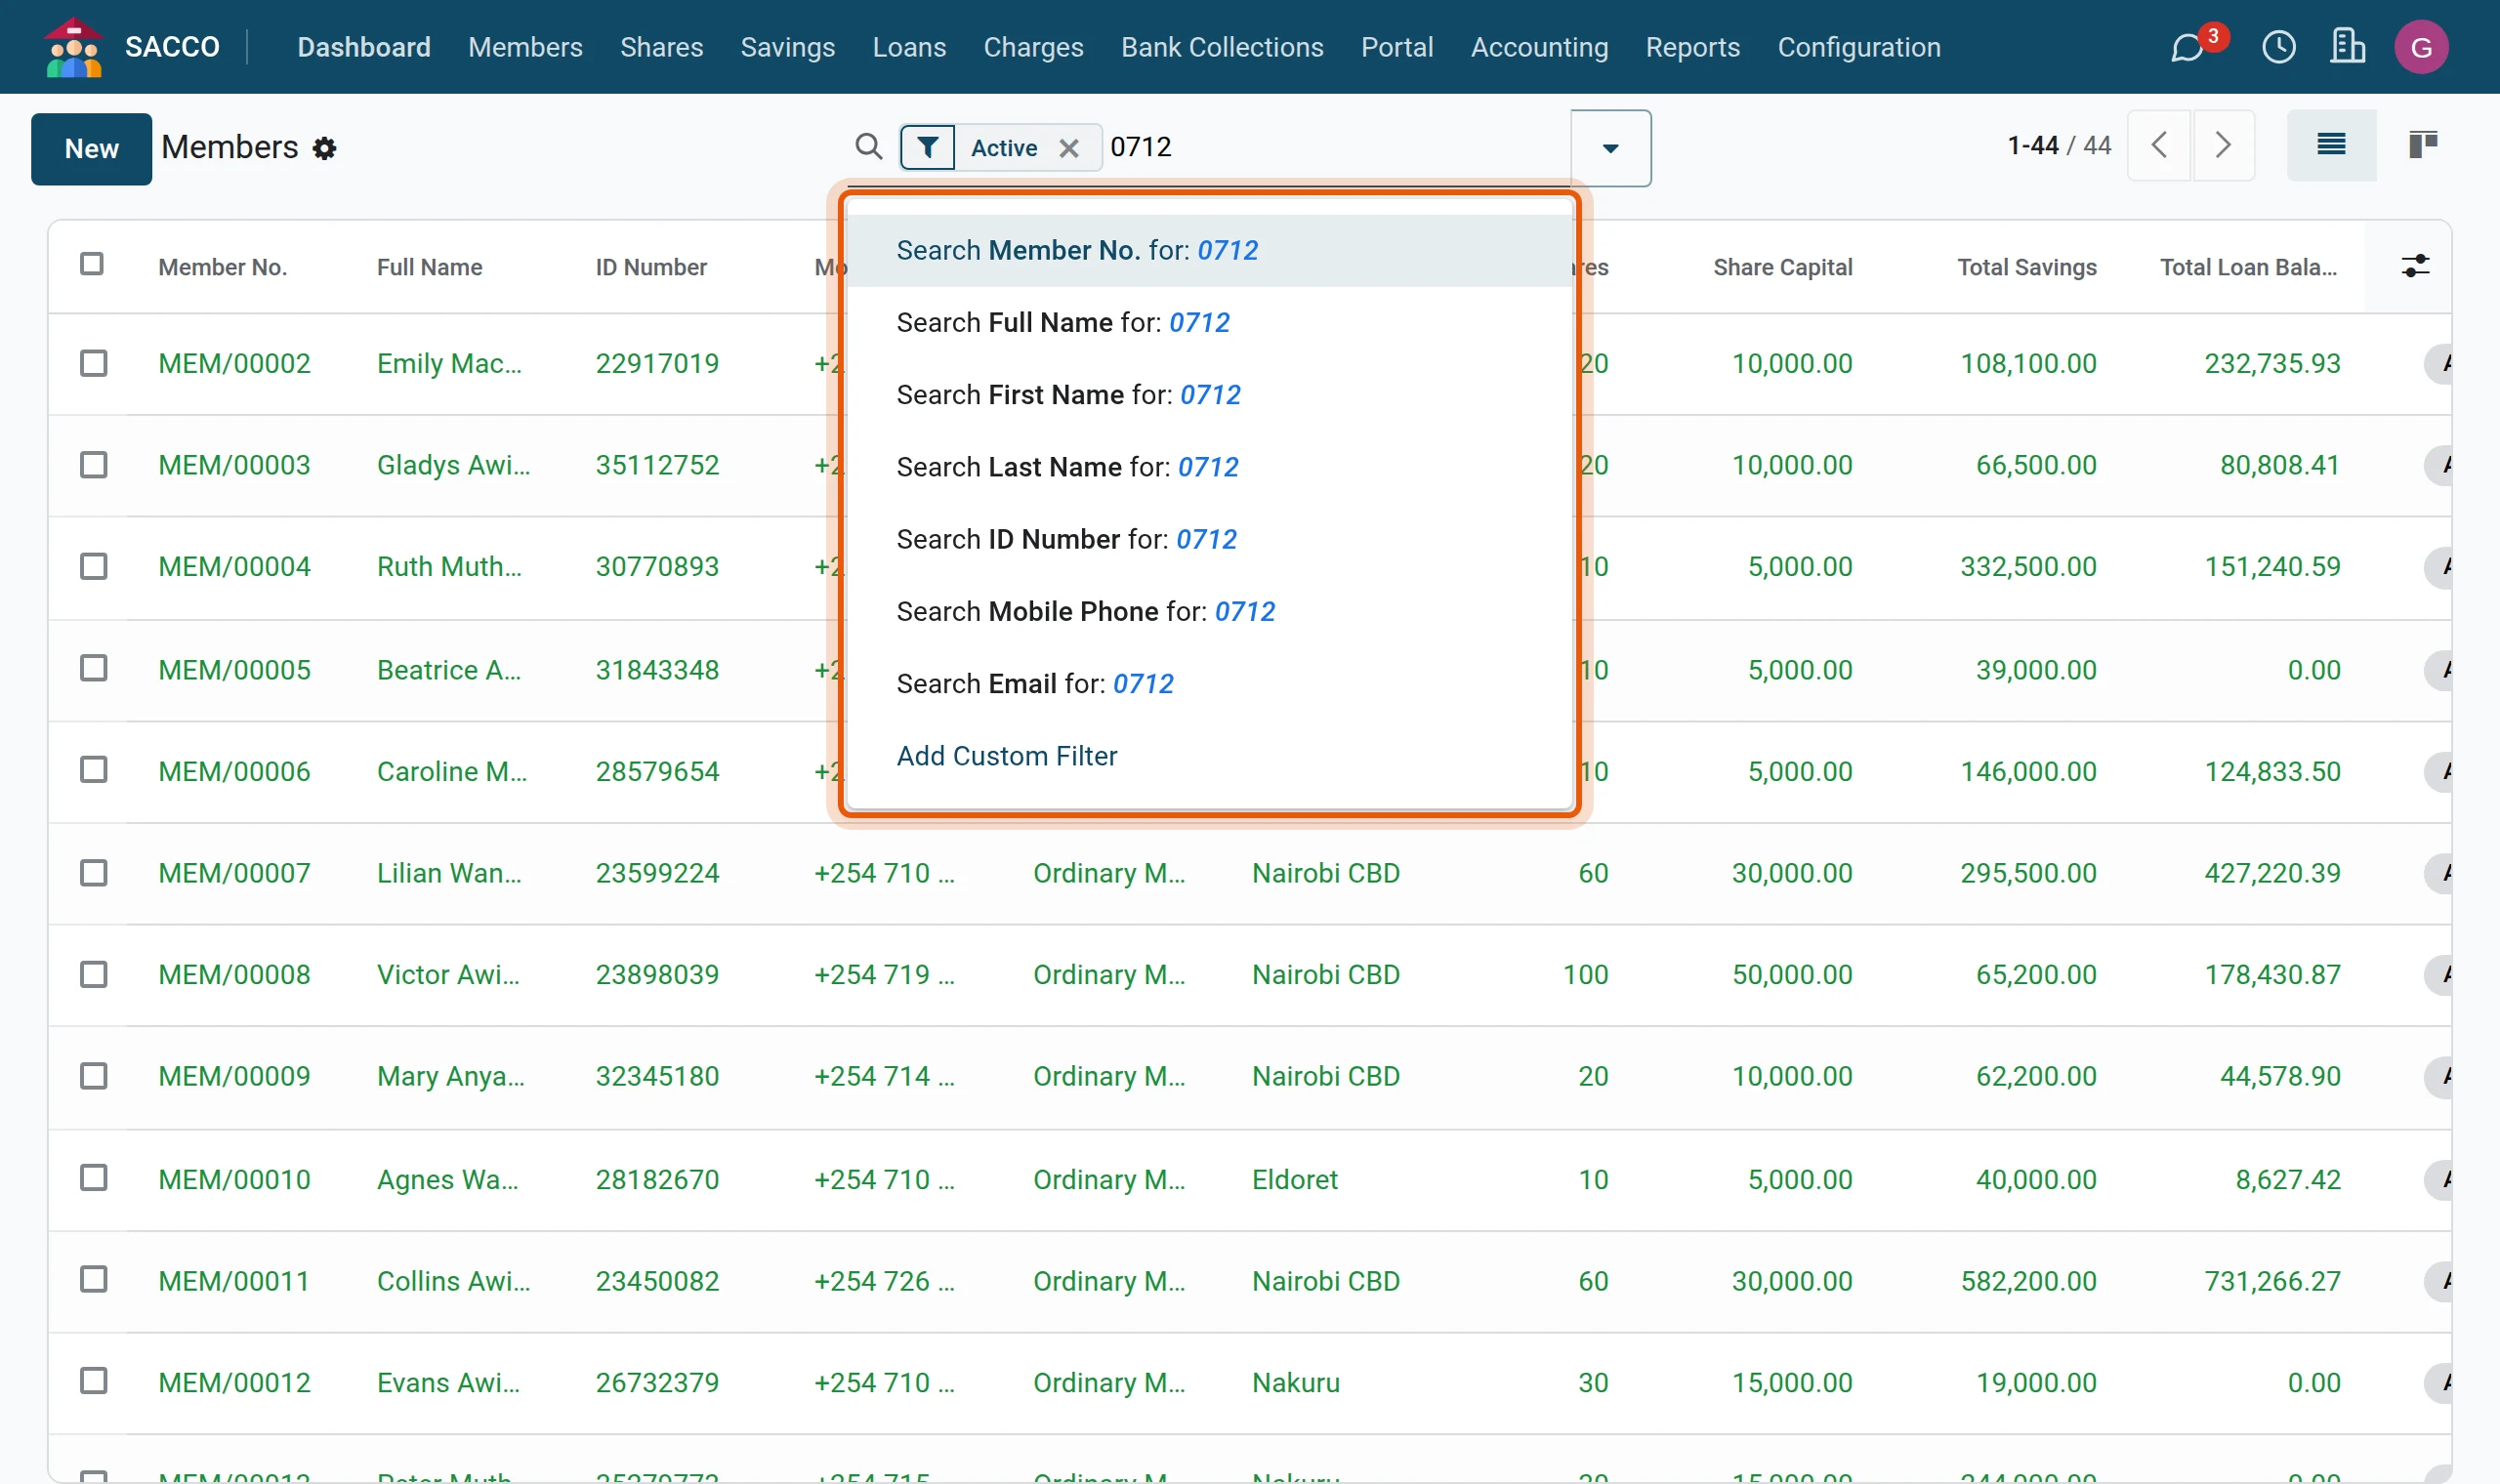Open the Dashboard menu
This screenshot has width=2500, height=1484.
[x=364, y=47]
